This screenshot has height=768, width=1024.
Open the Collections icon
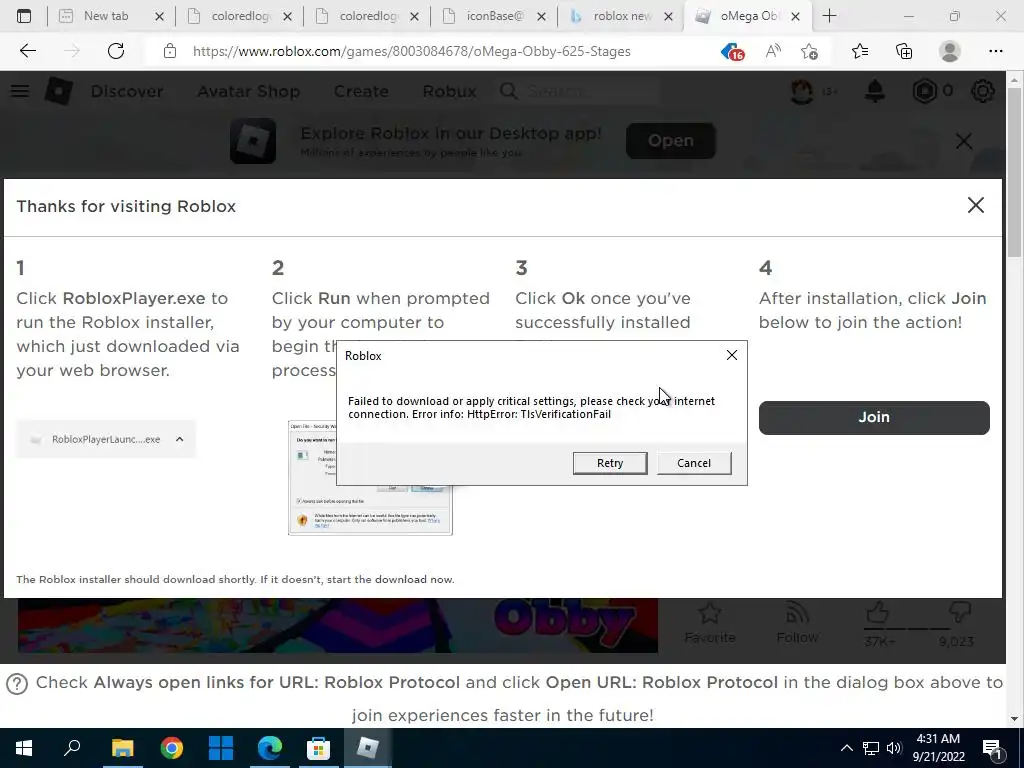(904, 51)
